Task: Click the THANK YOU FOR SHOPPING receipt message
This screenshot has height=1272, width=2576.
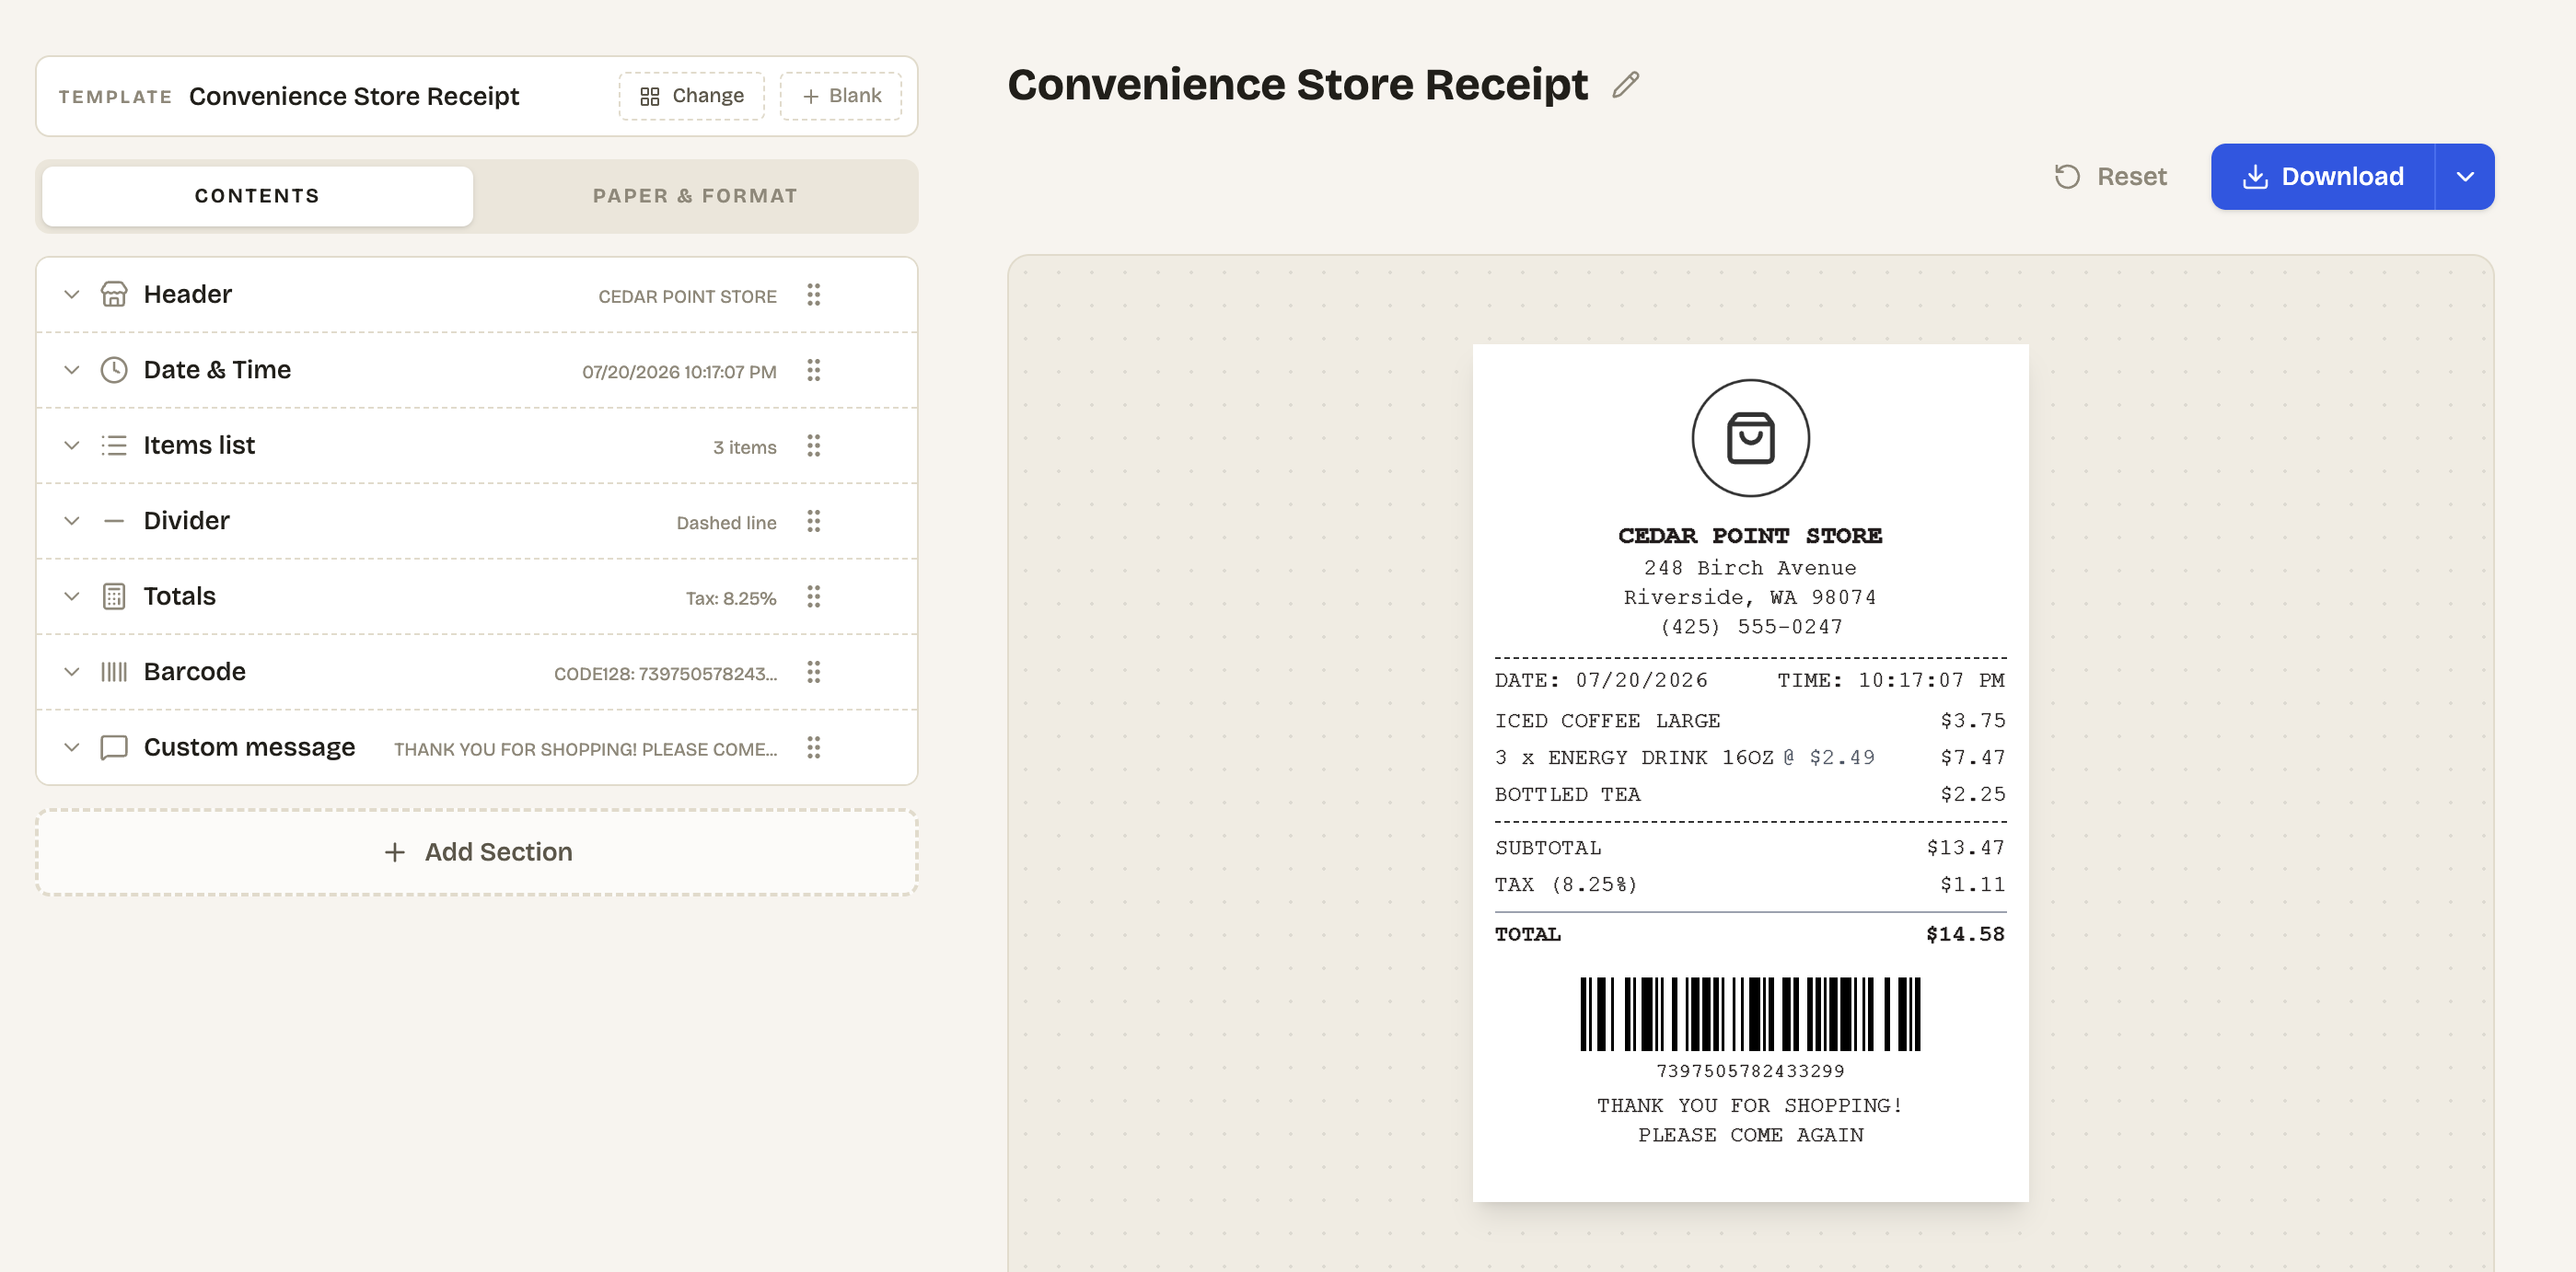Action: [1750, 1120]
